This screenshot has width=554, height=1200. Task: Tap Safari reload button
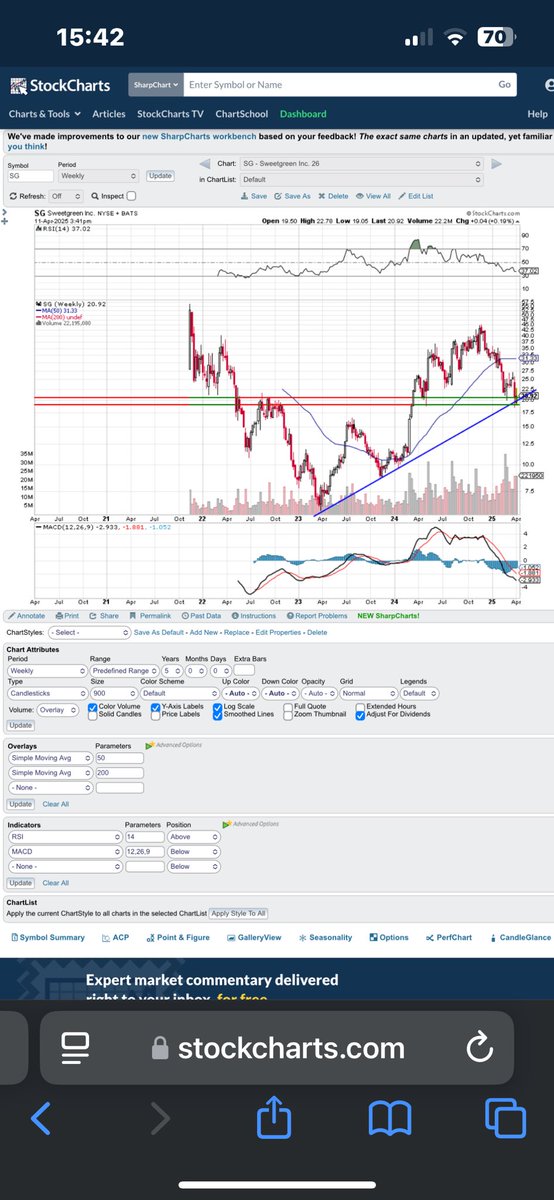pyautogui.click(x=480, y=1048)
